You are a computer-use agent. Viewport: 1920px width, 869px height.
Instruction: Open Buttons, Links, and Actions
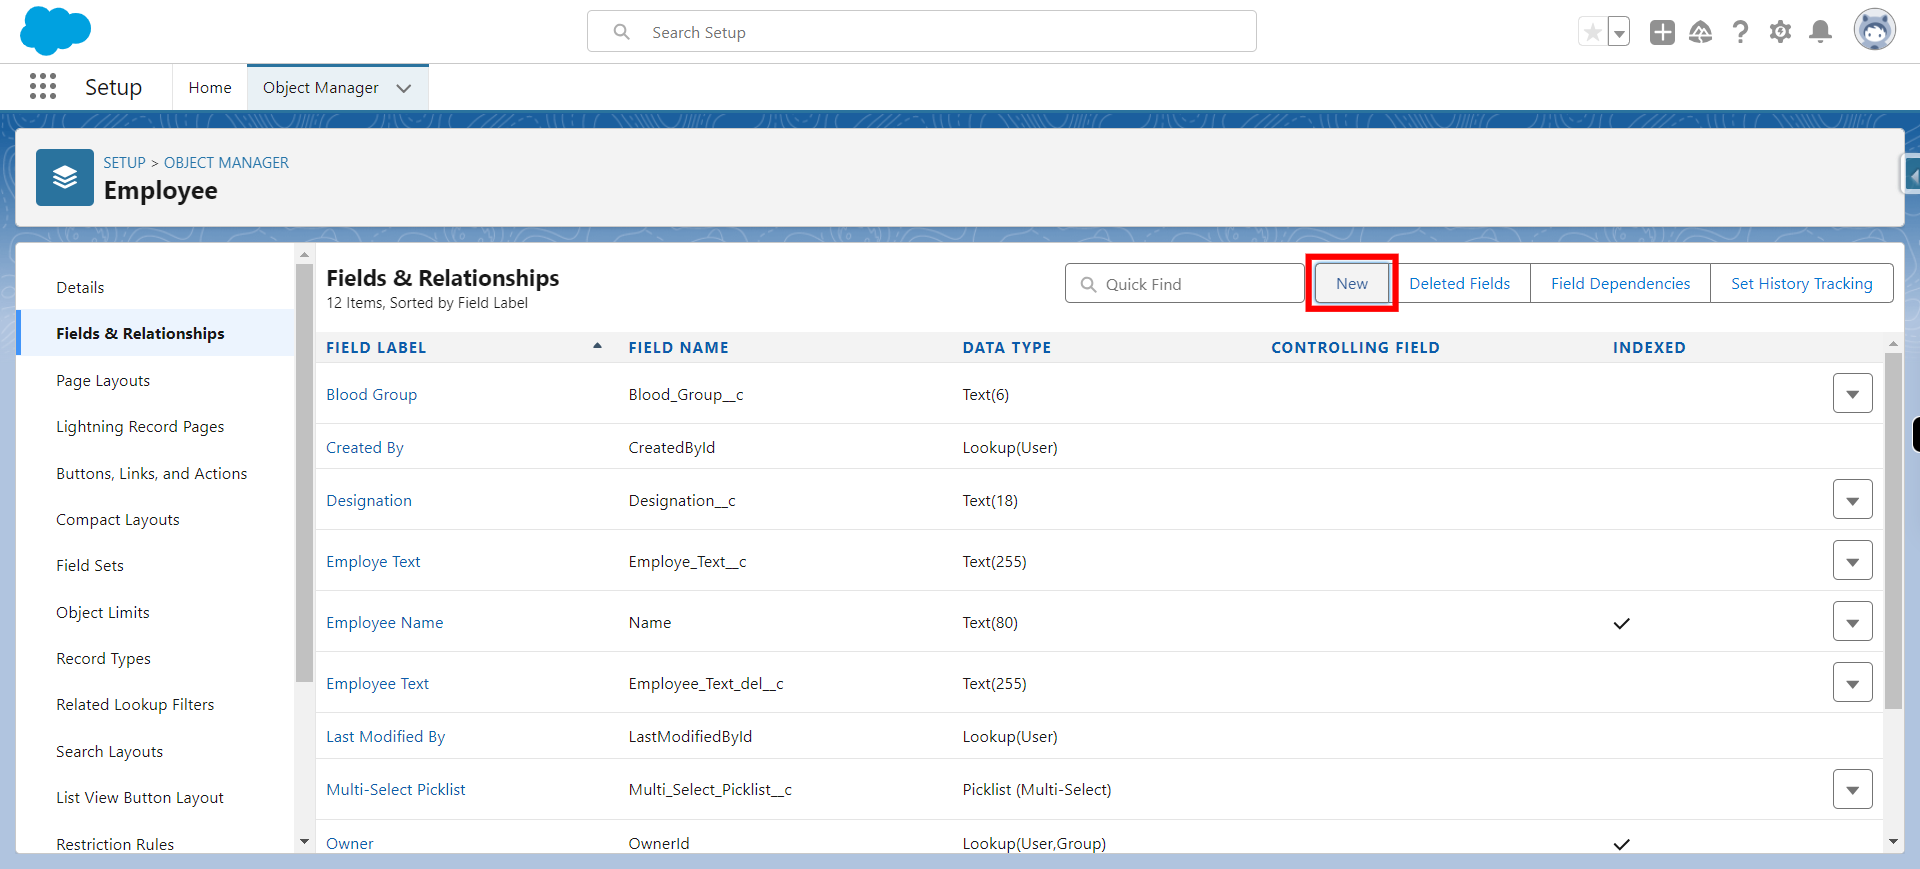151,474
